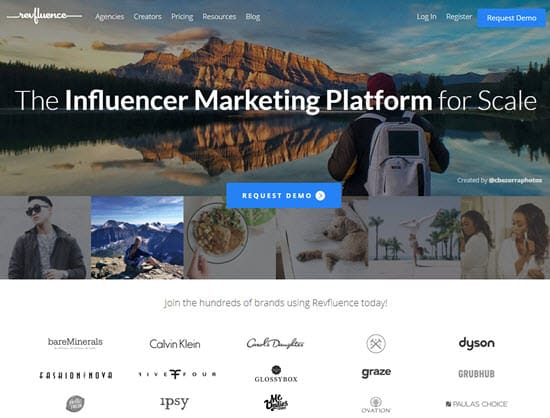Viewport: 550px width, 418px height.
Task: Click the Fashion Nova brand logo
Action: [x=76, y=375]
